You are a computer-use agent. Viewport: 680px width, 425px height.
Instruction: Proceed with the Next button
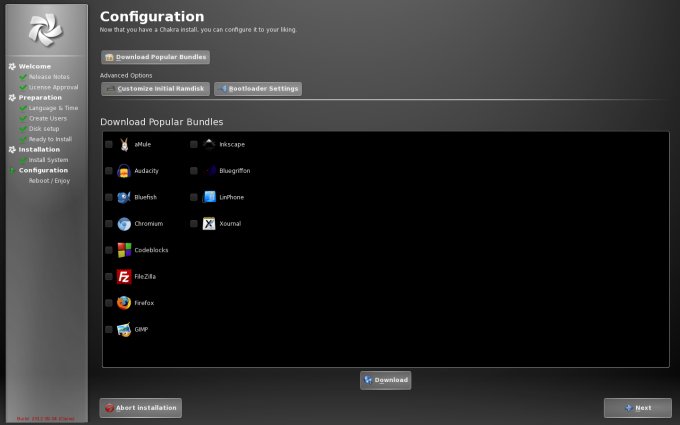637,408
